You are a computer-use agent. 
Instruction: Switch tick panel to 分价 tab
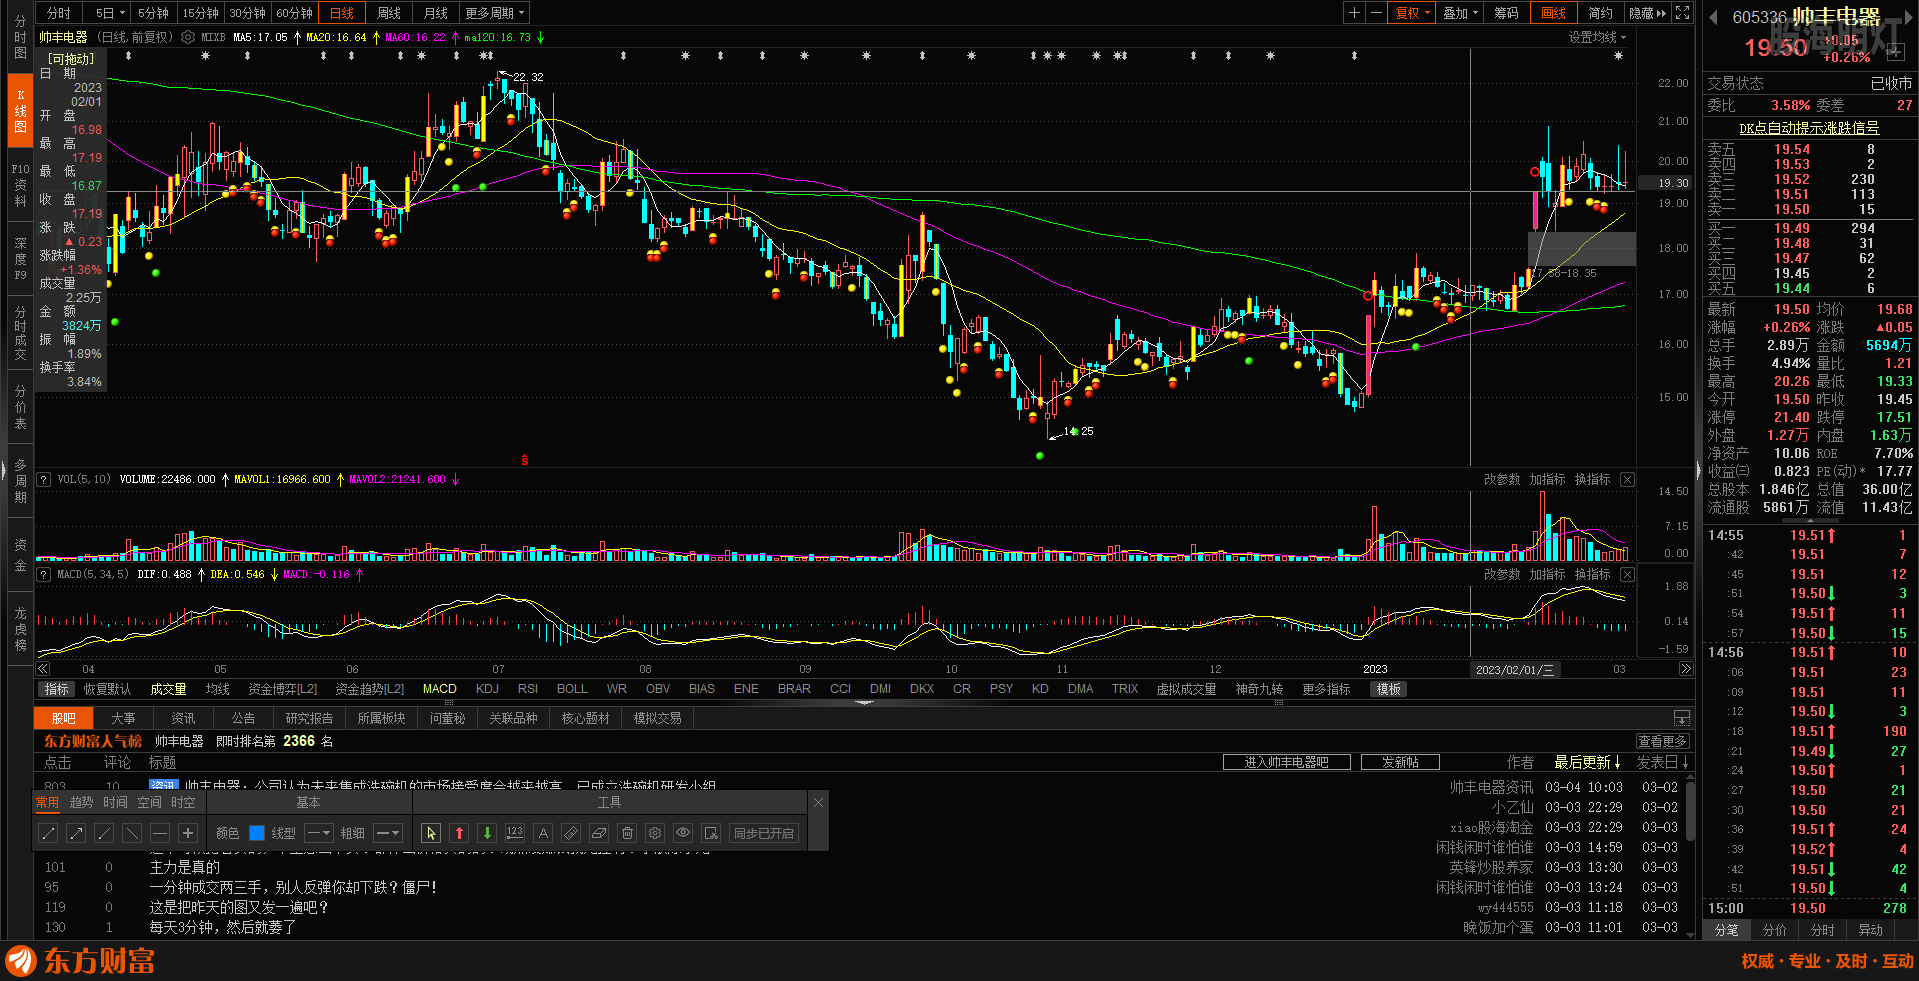[x=1774, y=930]
